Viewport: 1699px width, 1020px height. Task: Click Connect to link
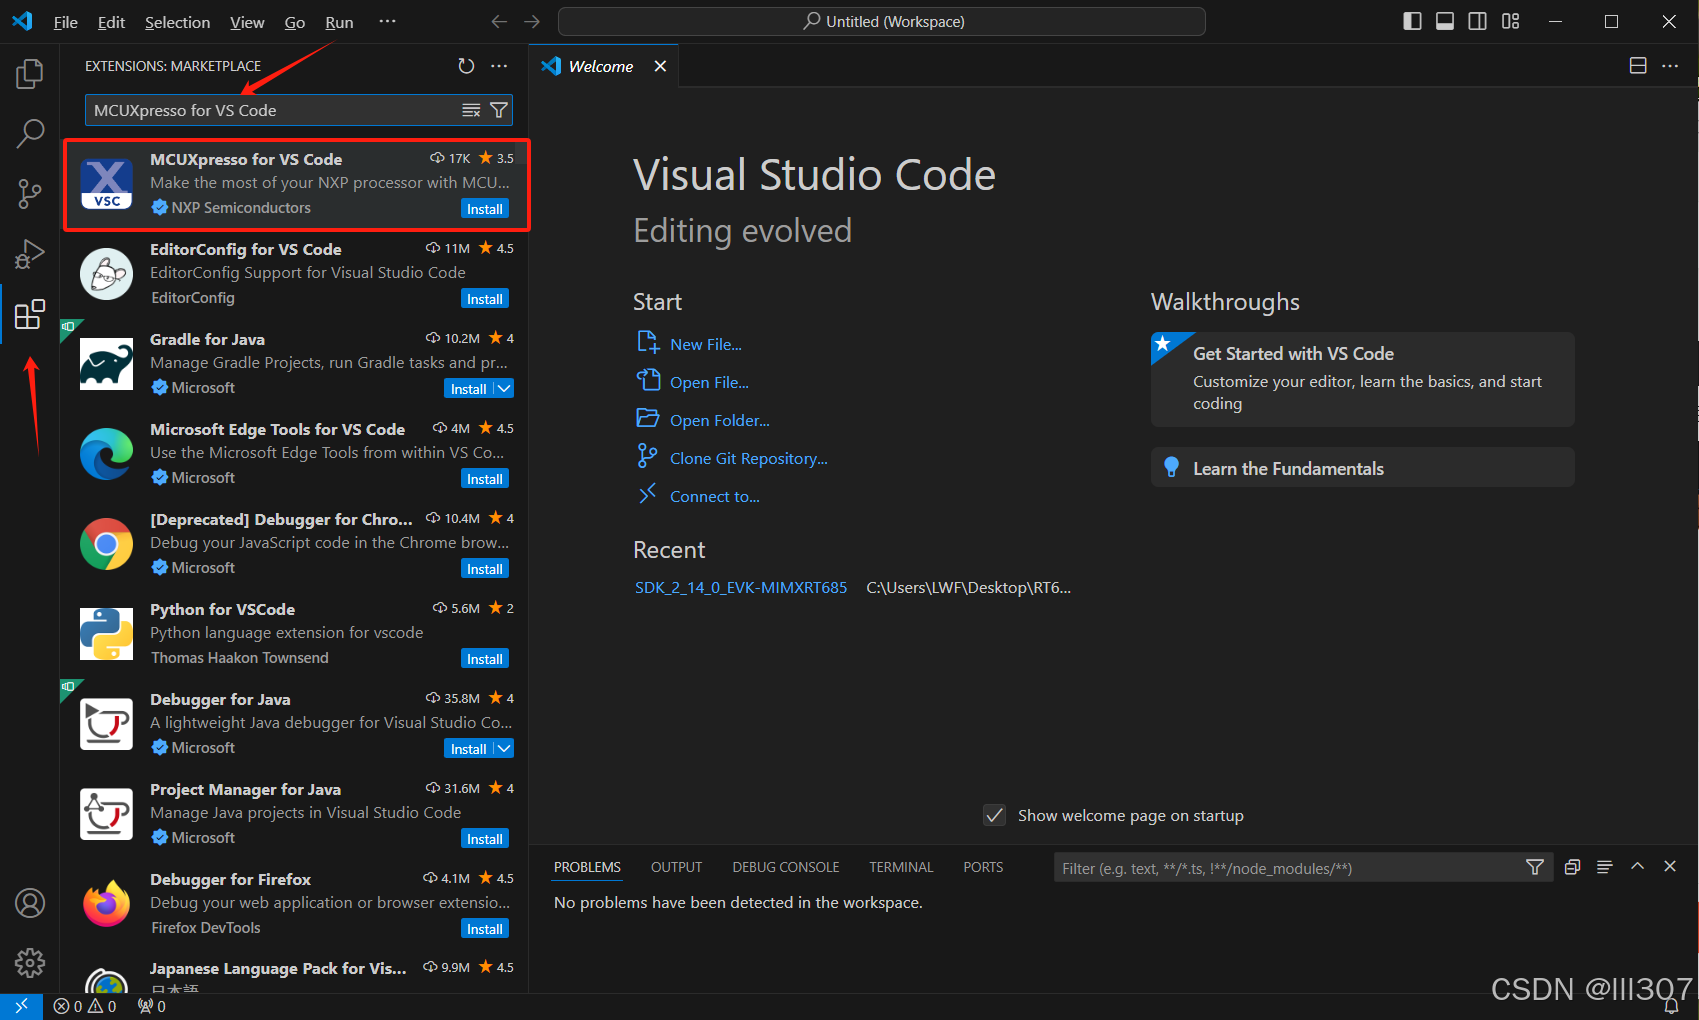715,496
